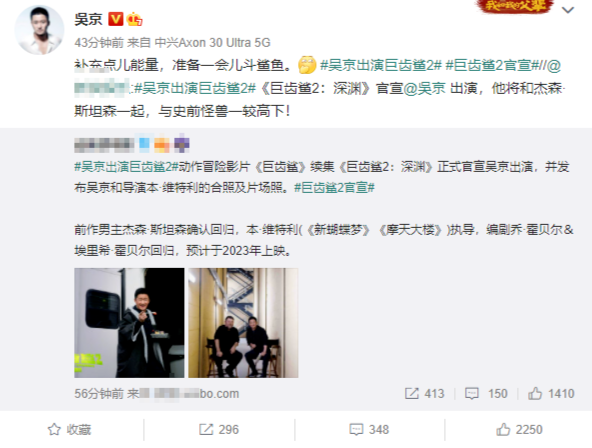Toggle 收藏 favorite star
This screenshot has width=592, height=448.
pyautogui.click(x=69, y=430)
